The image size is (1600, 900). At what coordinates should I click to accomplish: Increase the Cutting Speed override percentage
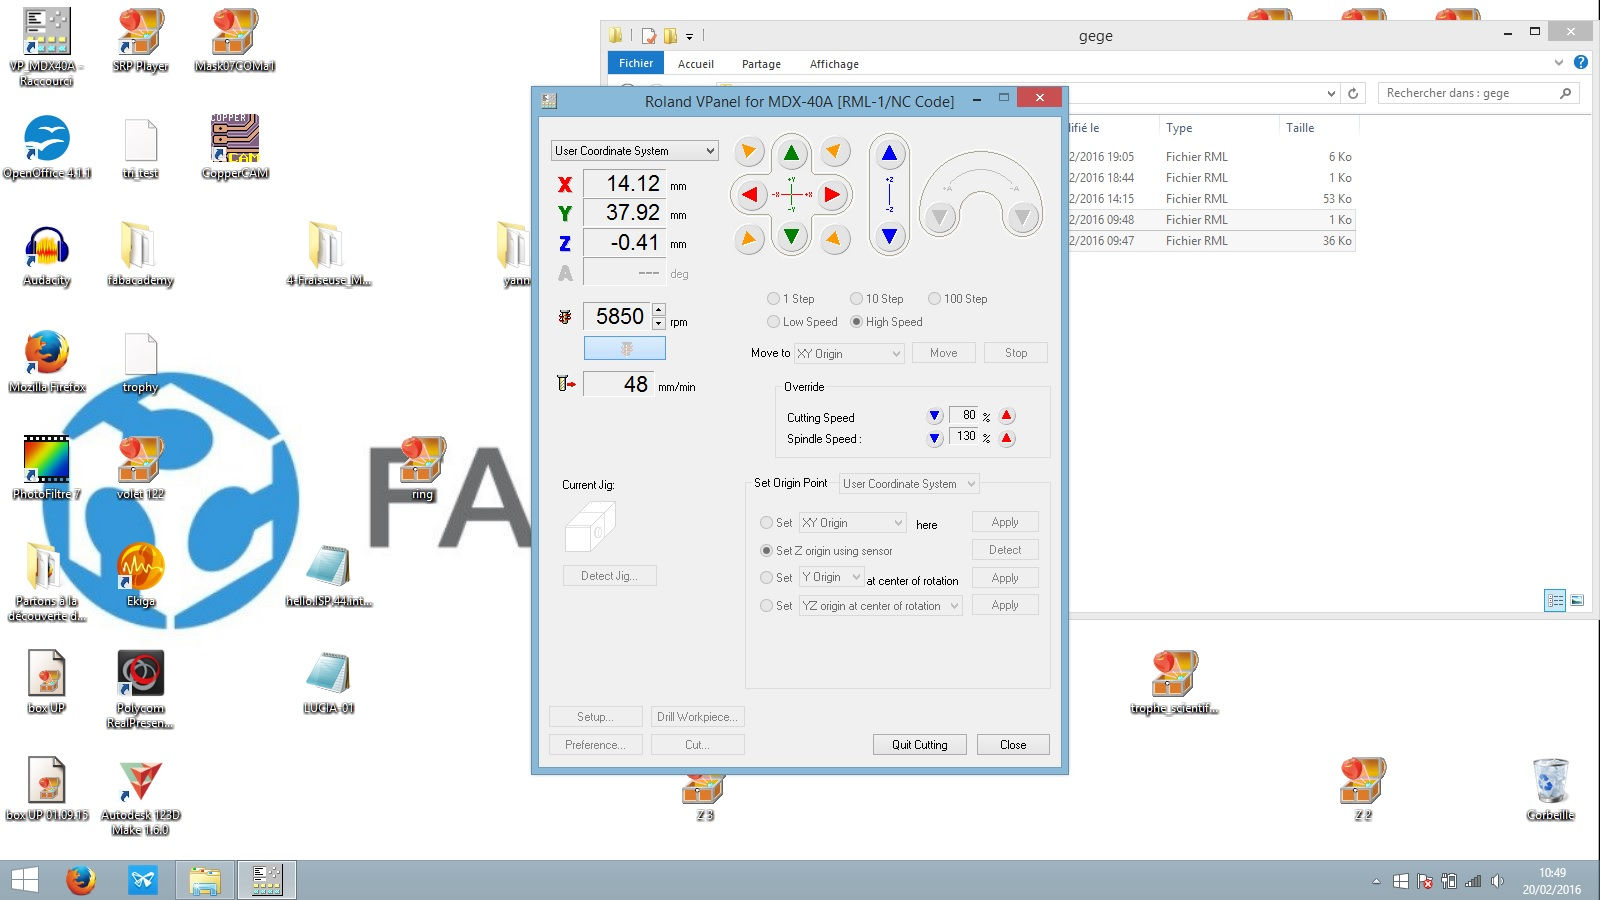1007,416
